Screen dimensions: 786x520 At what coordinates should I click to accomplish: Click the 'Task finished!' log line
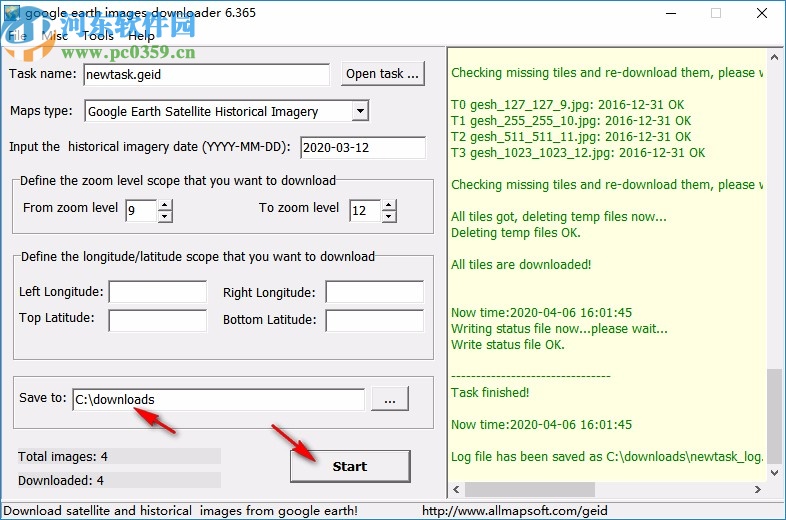490,393
